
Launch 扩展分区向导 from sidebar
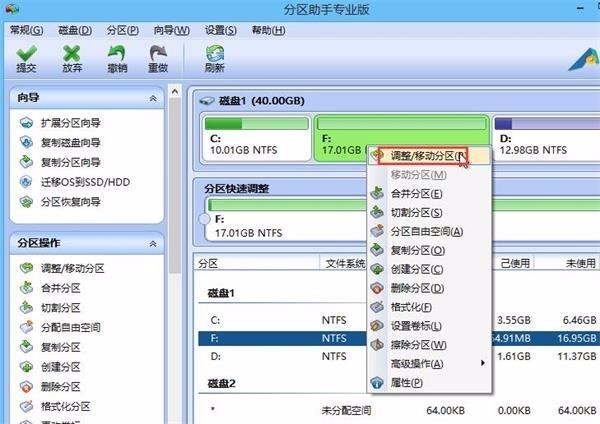point(71,123)
